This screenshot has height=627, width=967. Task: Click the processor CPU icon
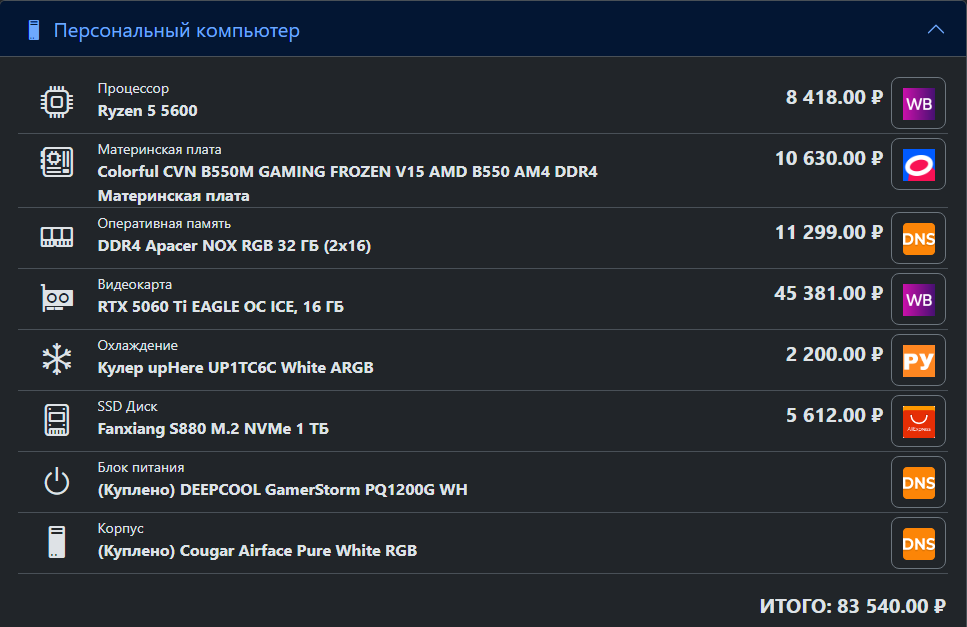(57, 103)
